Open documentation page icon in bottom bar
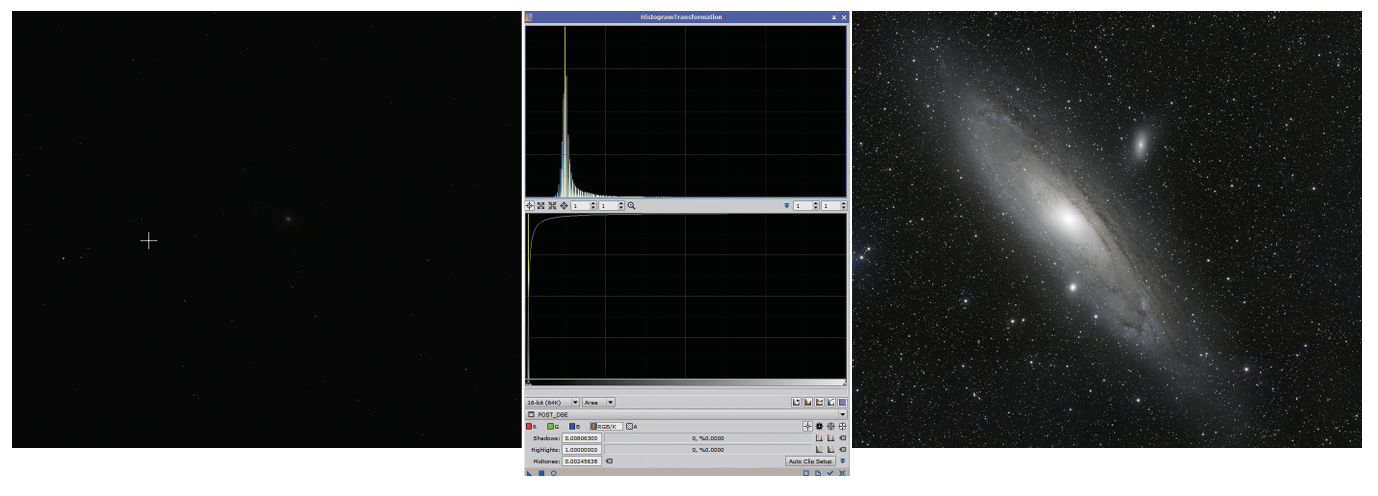 (x=818, y=473)
